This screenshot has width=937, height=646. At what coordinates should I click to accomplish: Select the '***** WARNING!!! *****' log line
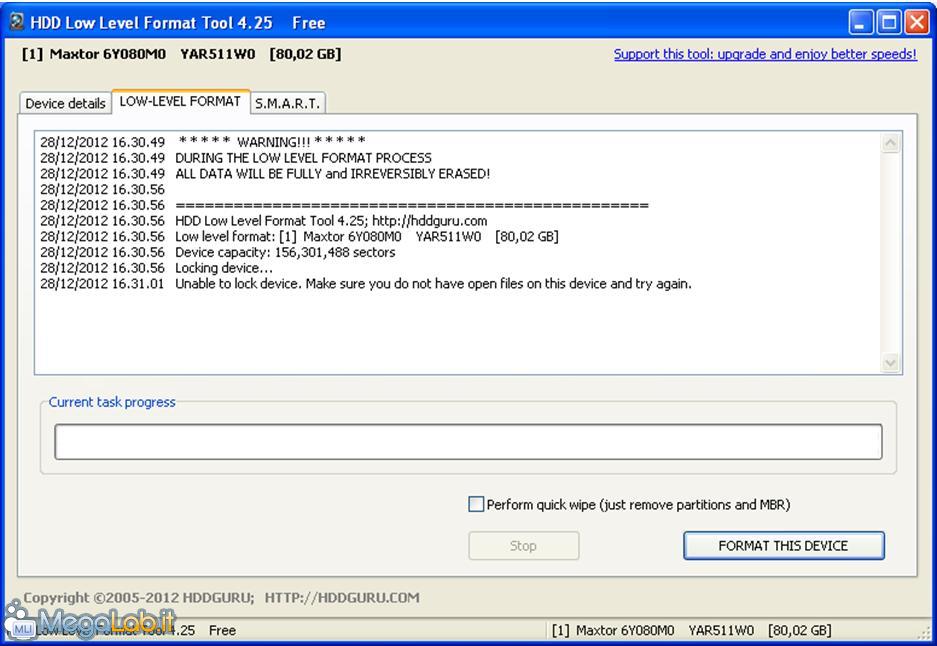pos(203,142)
